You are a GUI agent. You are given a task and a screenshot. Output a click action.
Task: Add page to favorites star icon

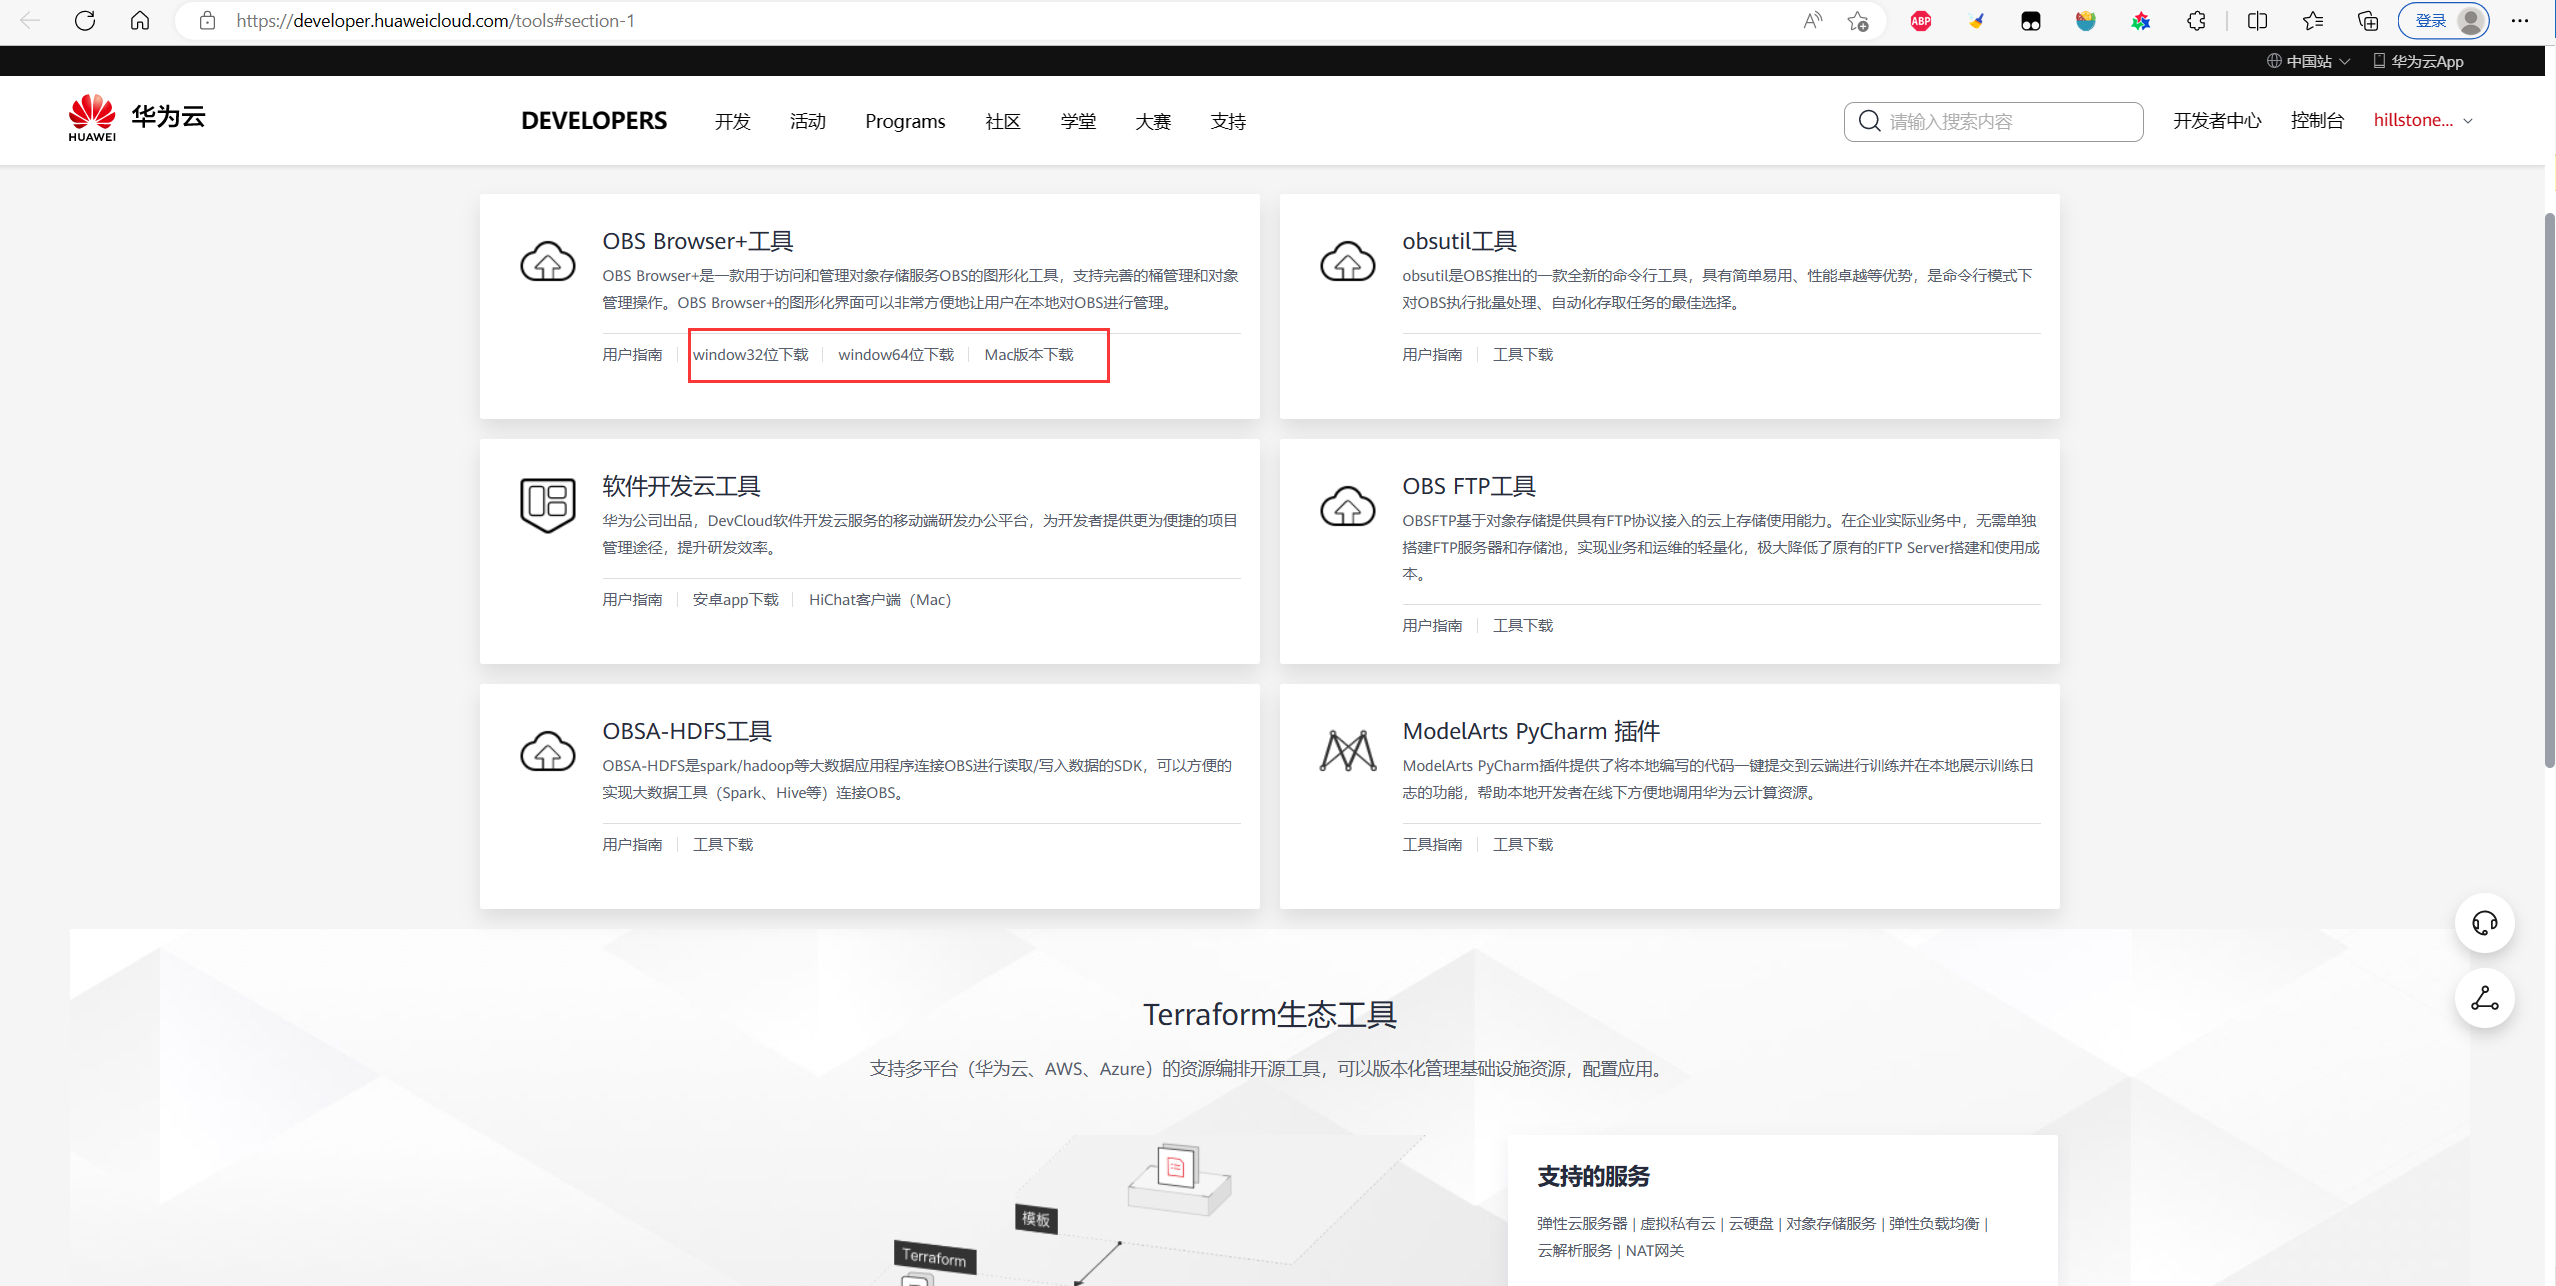pos(1858,20)
